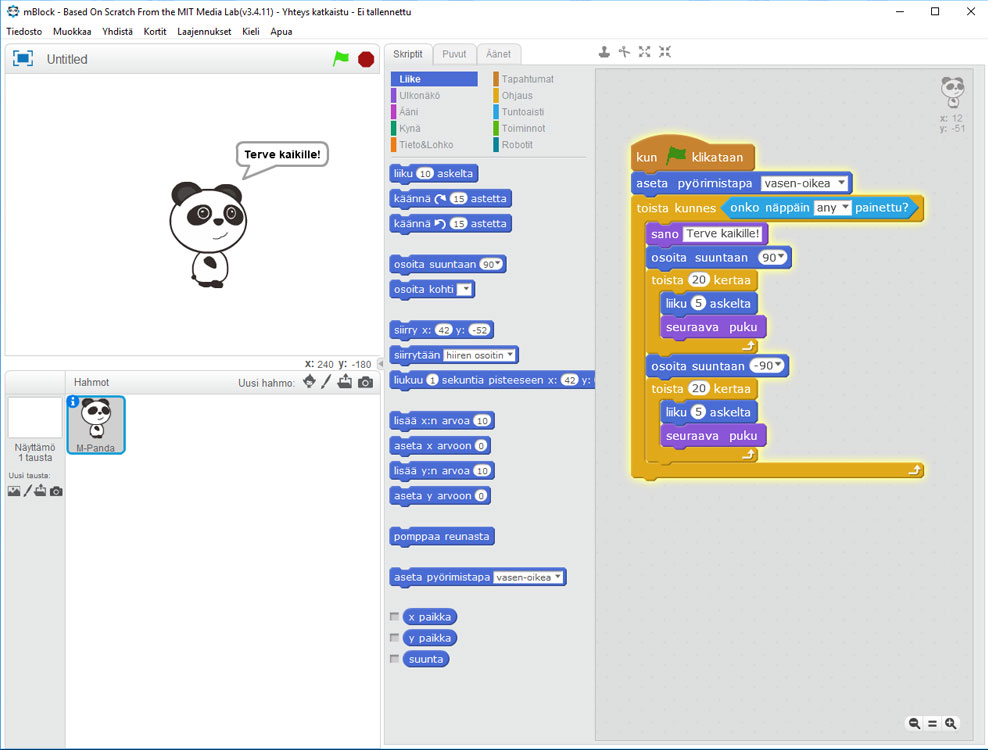Switch the stage to fullscreen presentation mode

(x=22, y=59)
